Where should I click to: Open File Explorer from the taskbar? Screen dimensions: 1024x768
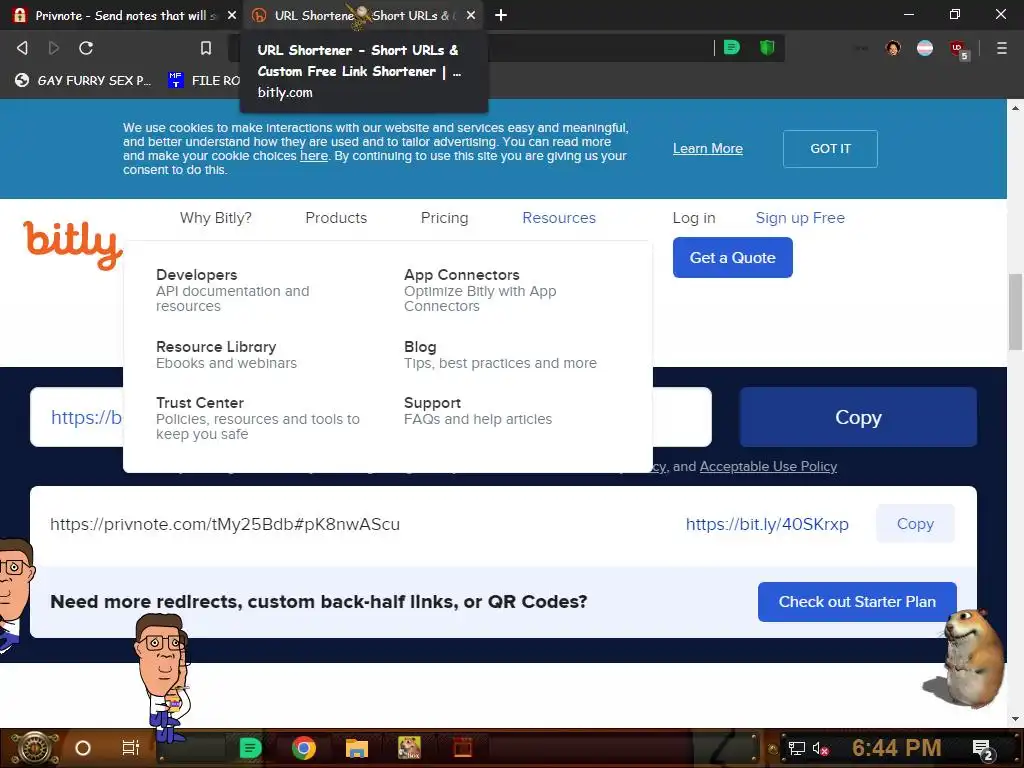click(357, 748)
